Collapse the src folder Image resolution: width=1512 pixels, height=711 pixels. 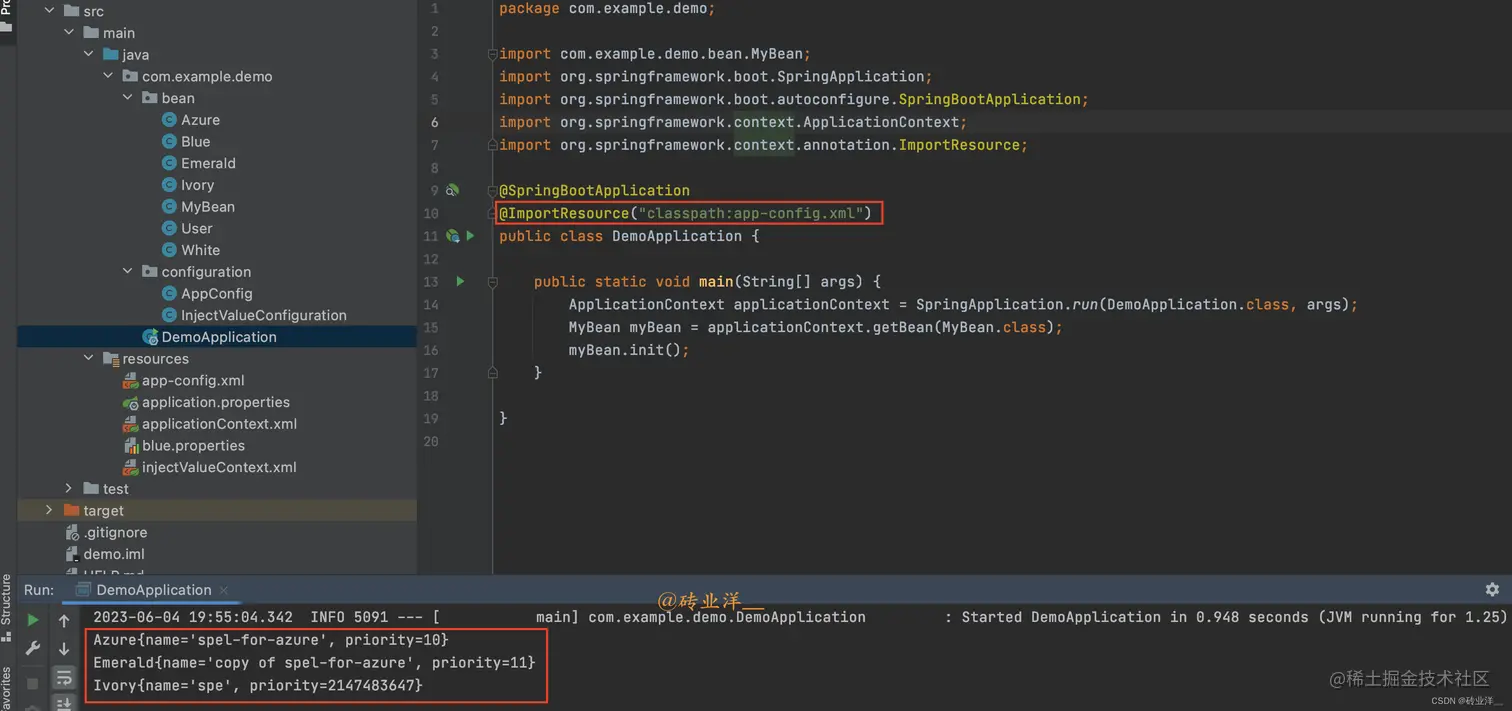[x=49, y=11]
